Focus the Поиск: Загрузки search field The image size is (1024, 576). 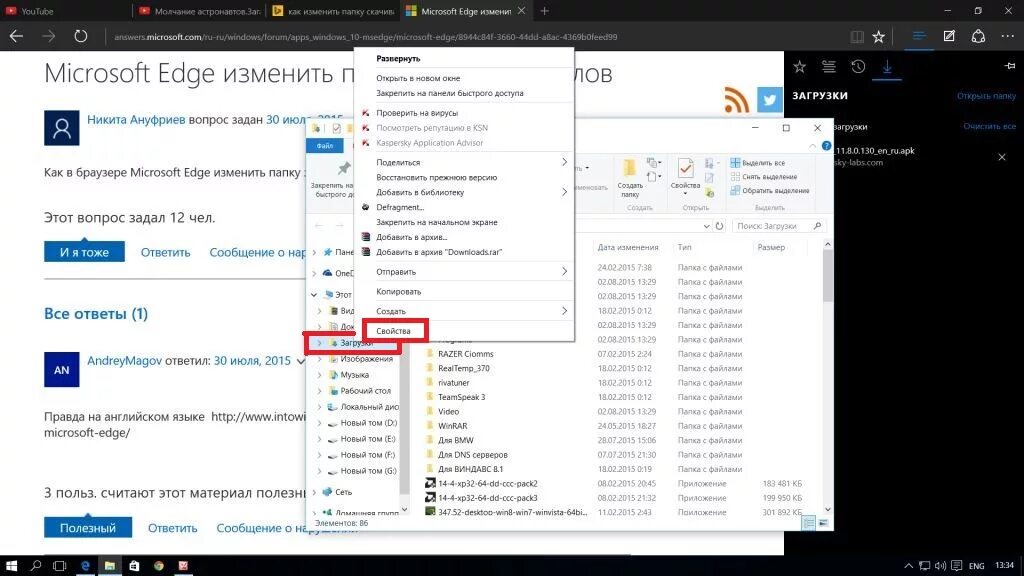(778, 226)
